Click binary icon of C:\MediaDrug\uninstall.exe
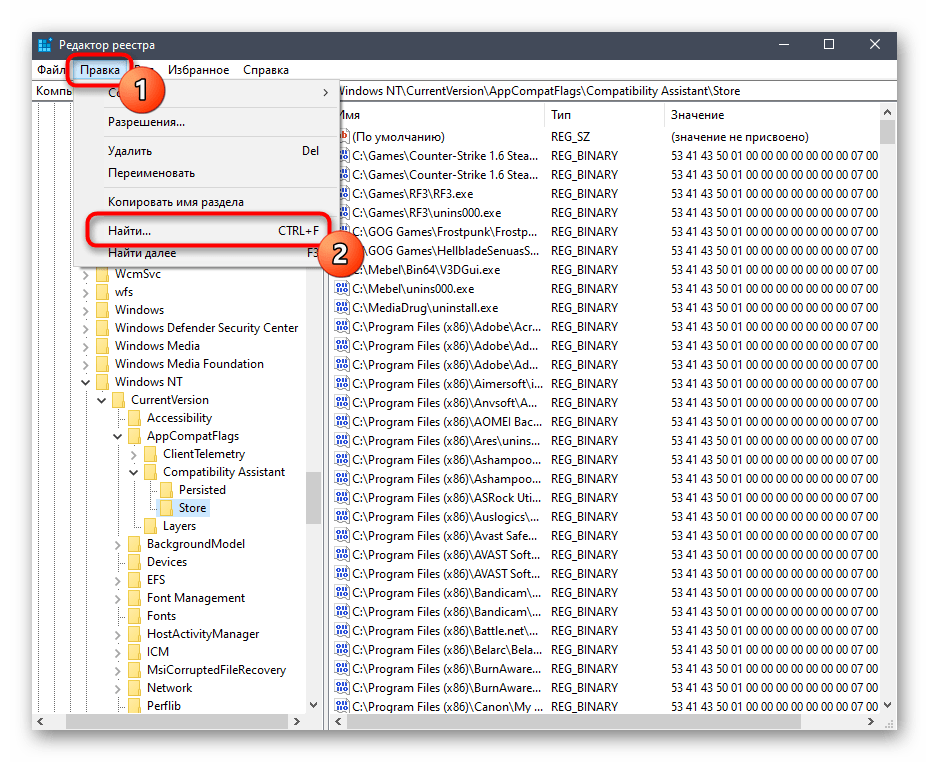 pos(342,308)
